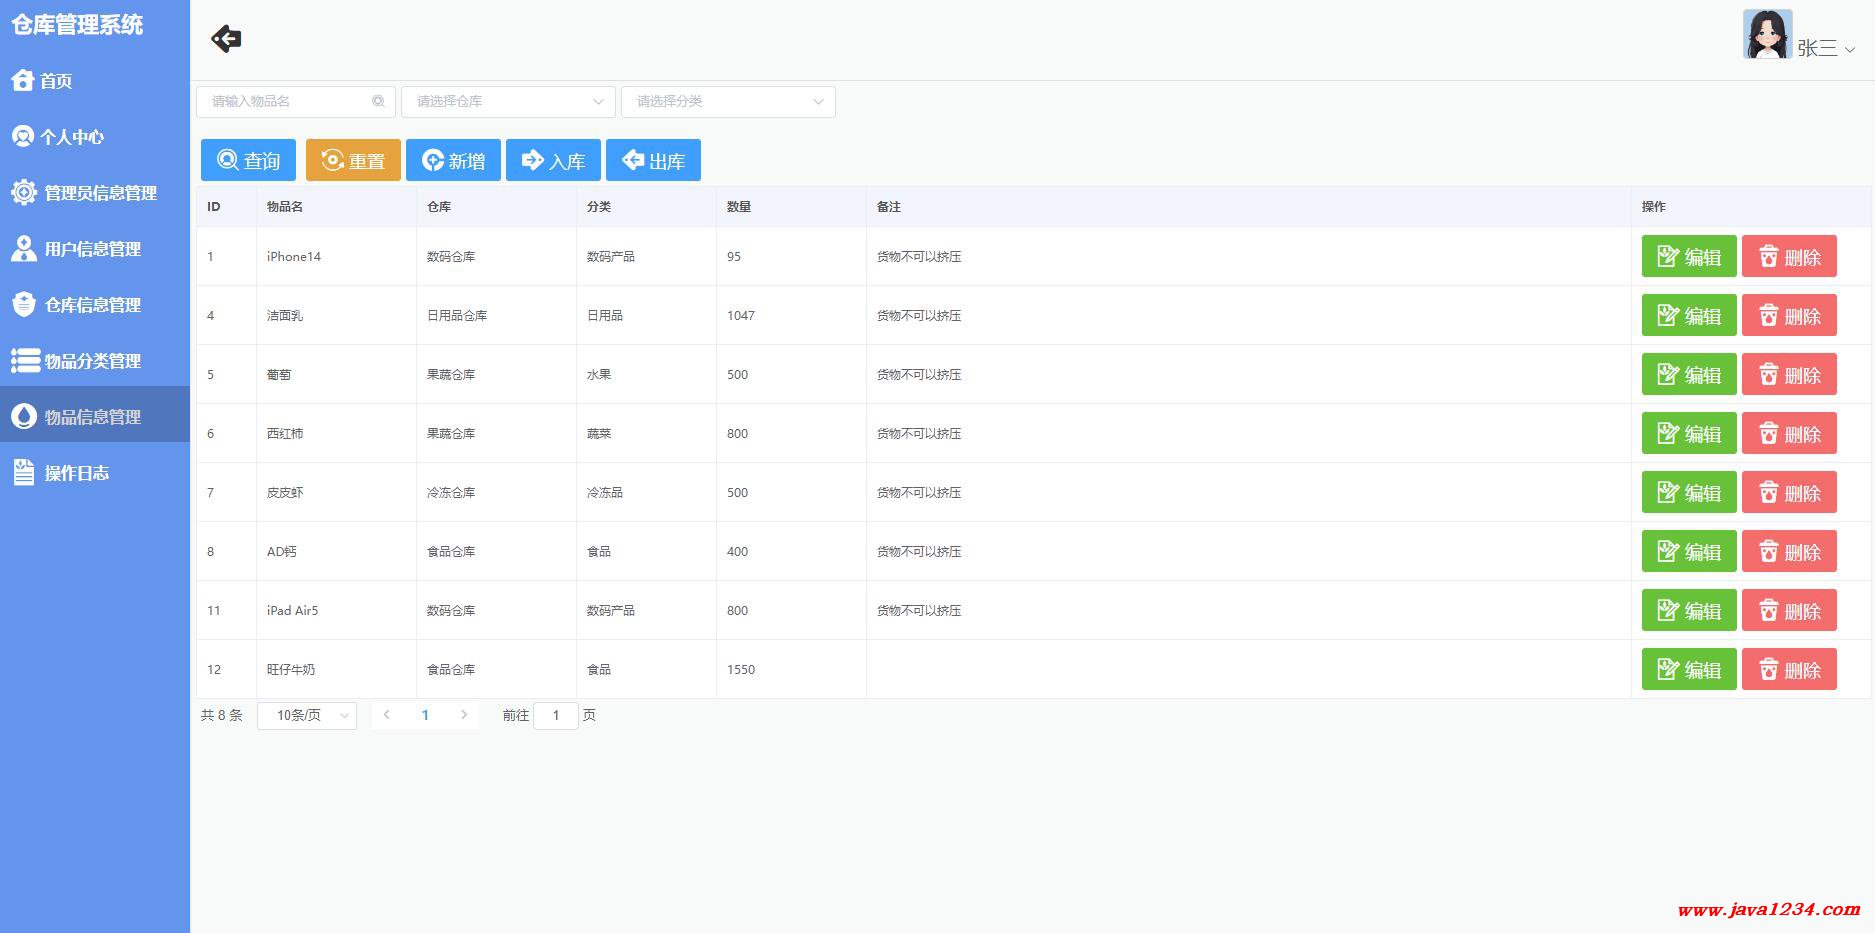Delete the AD钙 row

tap(1789, 551)
